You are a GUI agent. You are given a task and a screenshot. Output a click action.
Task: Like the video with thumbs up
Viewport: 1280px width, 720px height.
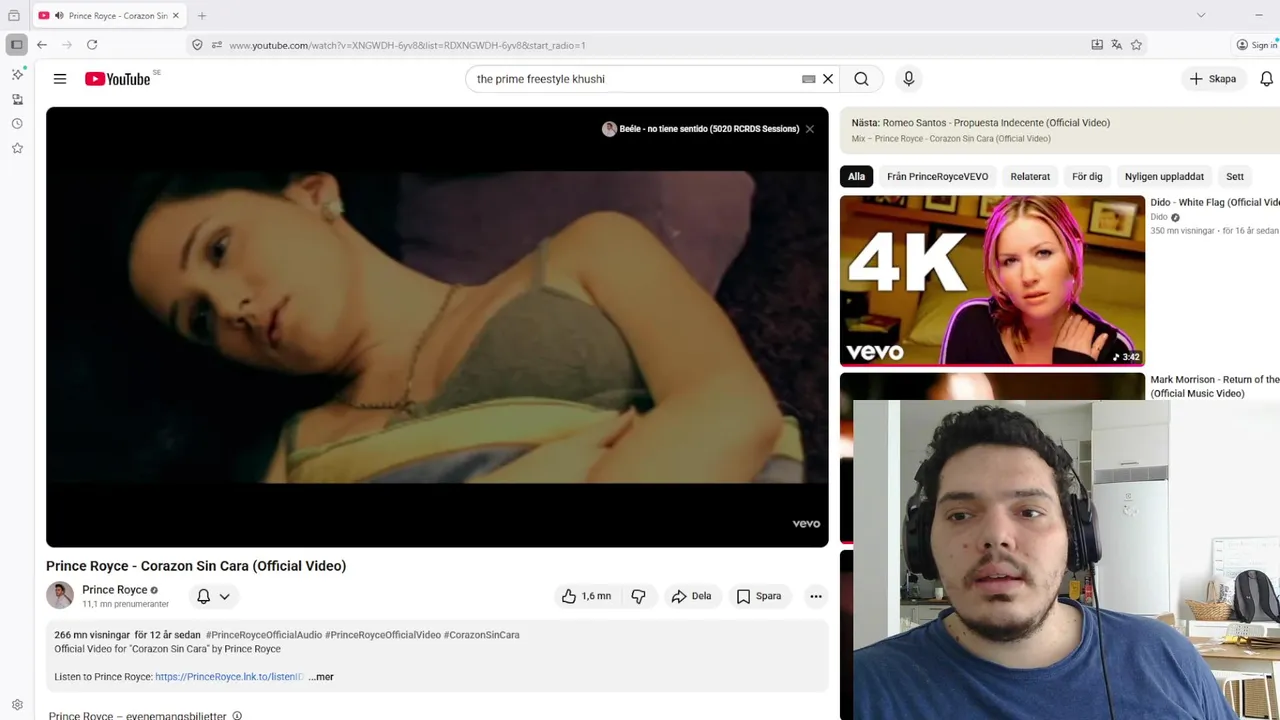[x=586, y=596]
